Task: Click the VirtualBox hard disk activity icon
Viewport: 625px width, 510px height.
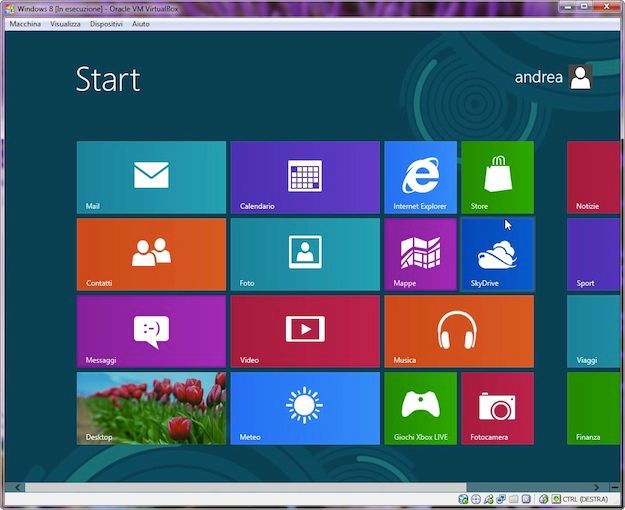Action: [x=463, y=499]
